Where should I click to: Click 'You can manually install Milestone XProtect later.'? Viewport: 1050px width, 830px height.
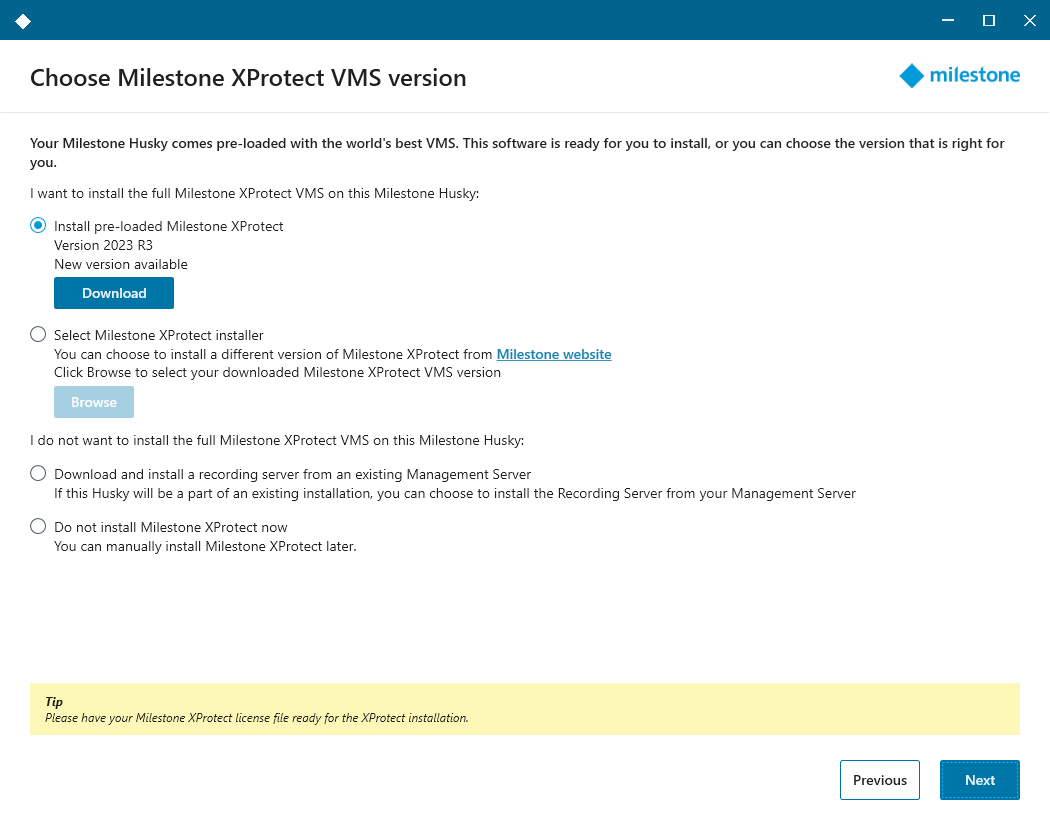coord(205,546)
